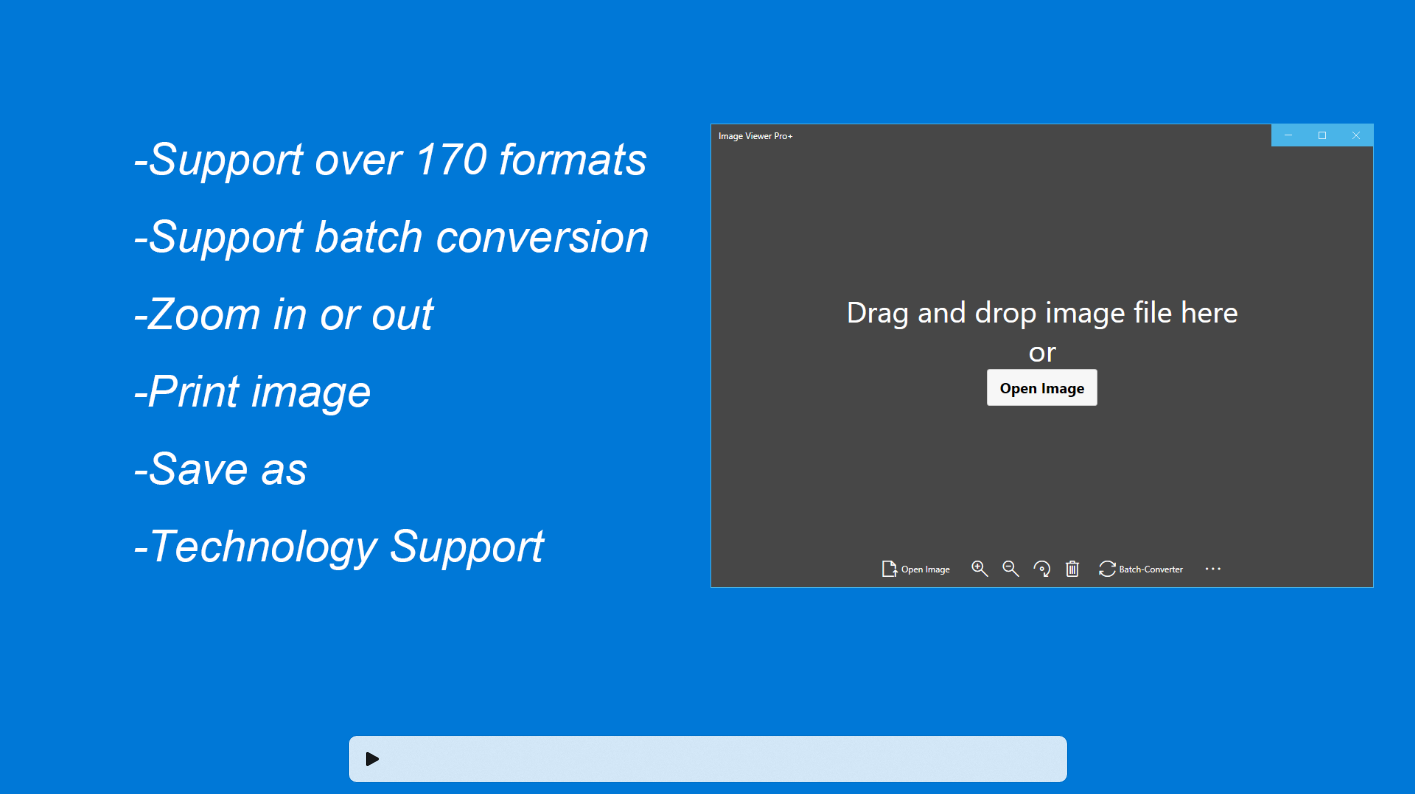The image size is (1415, 794).
Task: Click the 'Technology Support' feature line
Action: [x=338, y=547]
